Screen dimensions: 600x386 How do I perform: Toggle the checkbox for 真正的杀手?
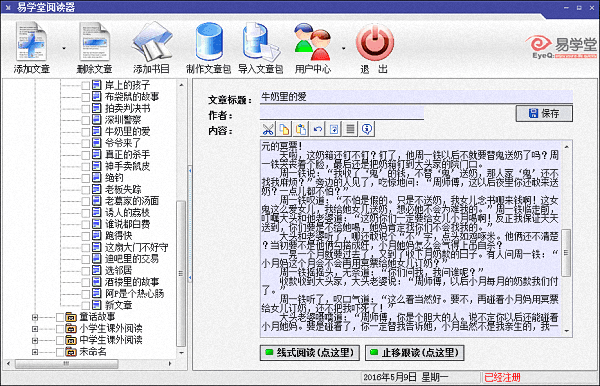point(86,155)
